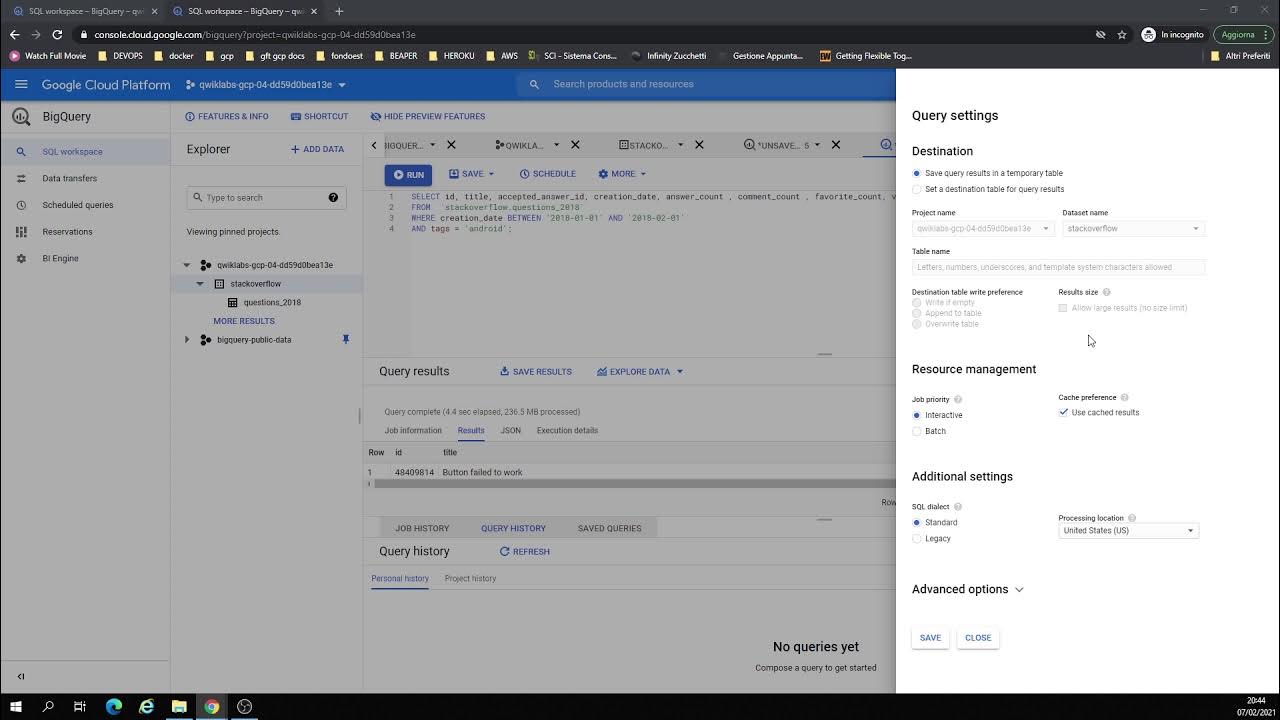This screenshot has height=720, width=1280.
Task: Select Batch job priority
Action: (917, 431)
